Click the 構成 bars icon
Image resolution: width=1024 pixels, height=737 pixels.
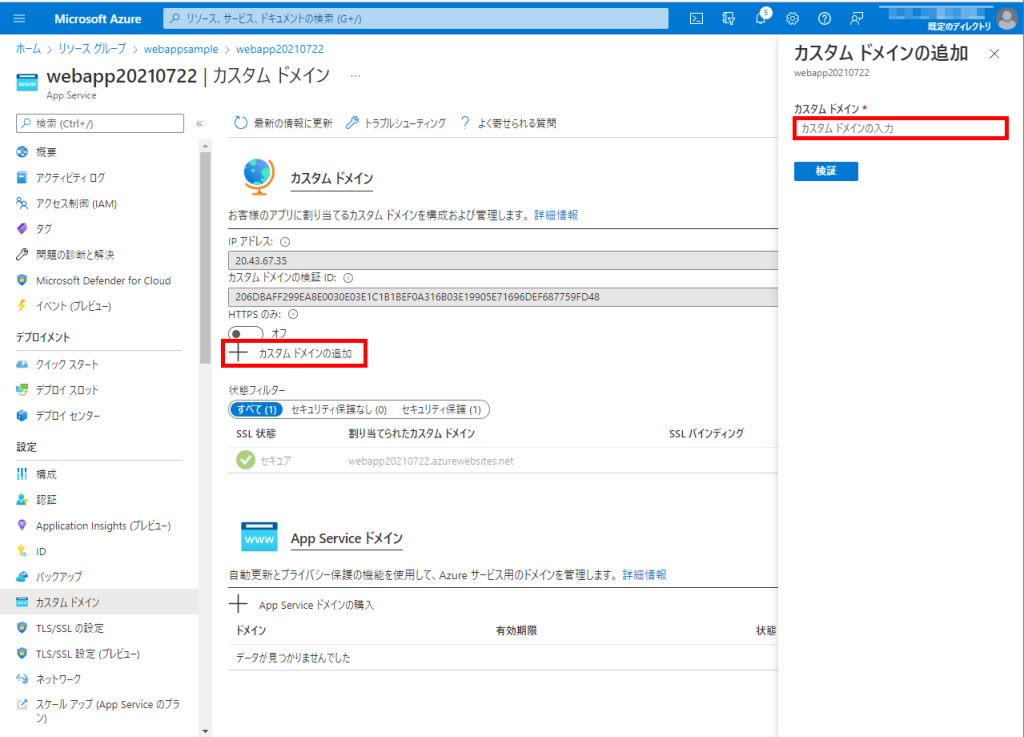(22, 474)
